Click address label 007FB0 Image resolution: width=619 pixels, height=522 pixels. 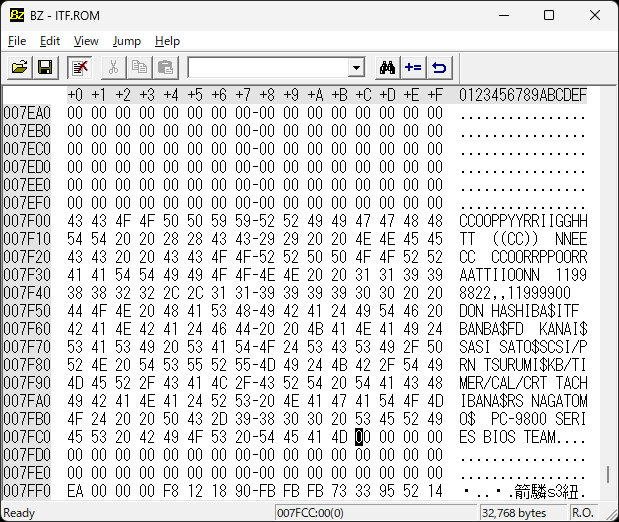(27, 419)
